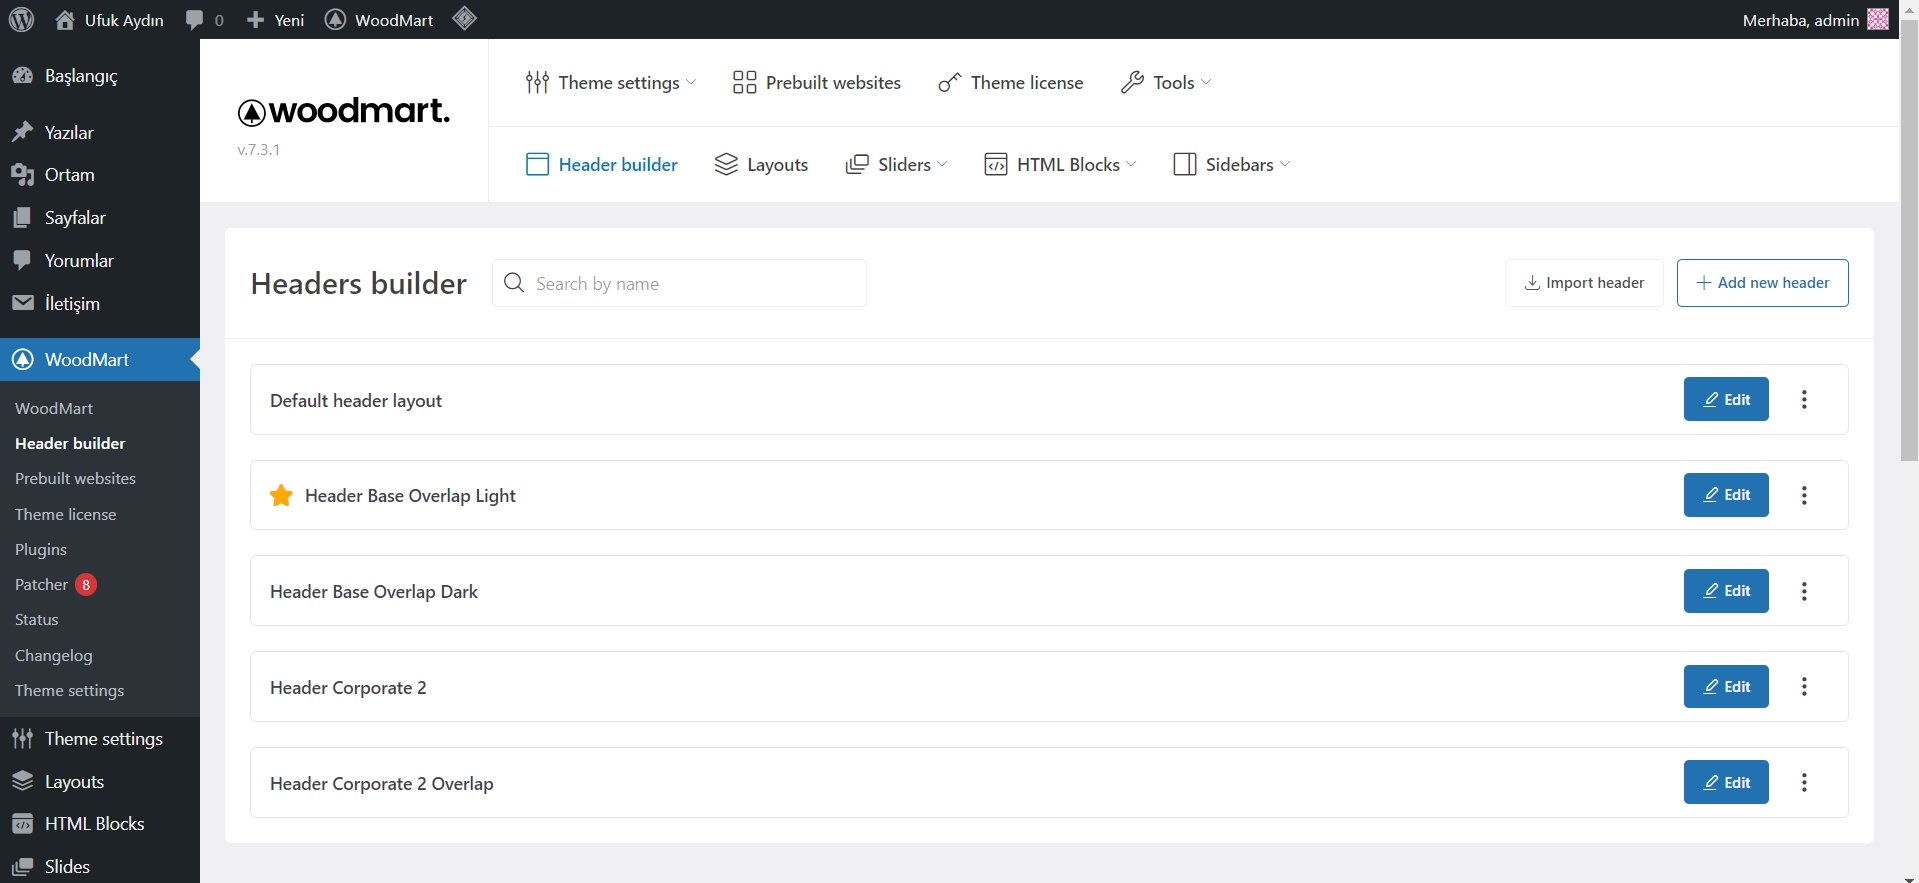
Task: Open Slides in the left sidebar
Action: (100, 867)
